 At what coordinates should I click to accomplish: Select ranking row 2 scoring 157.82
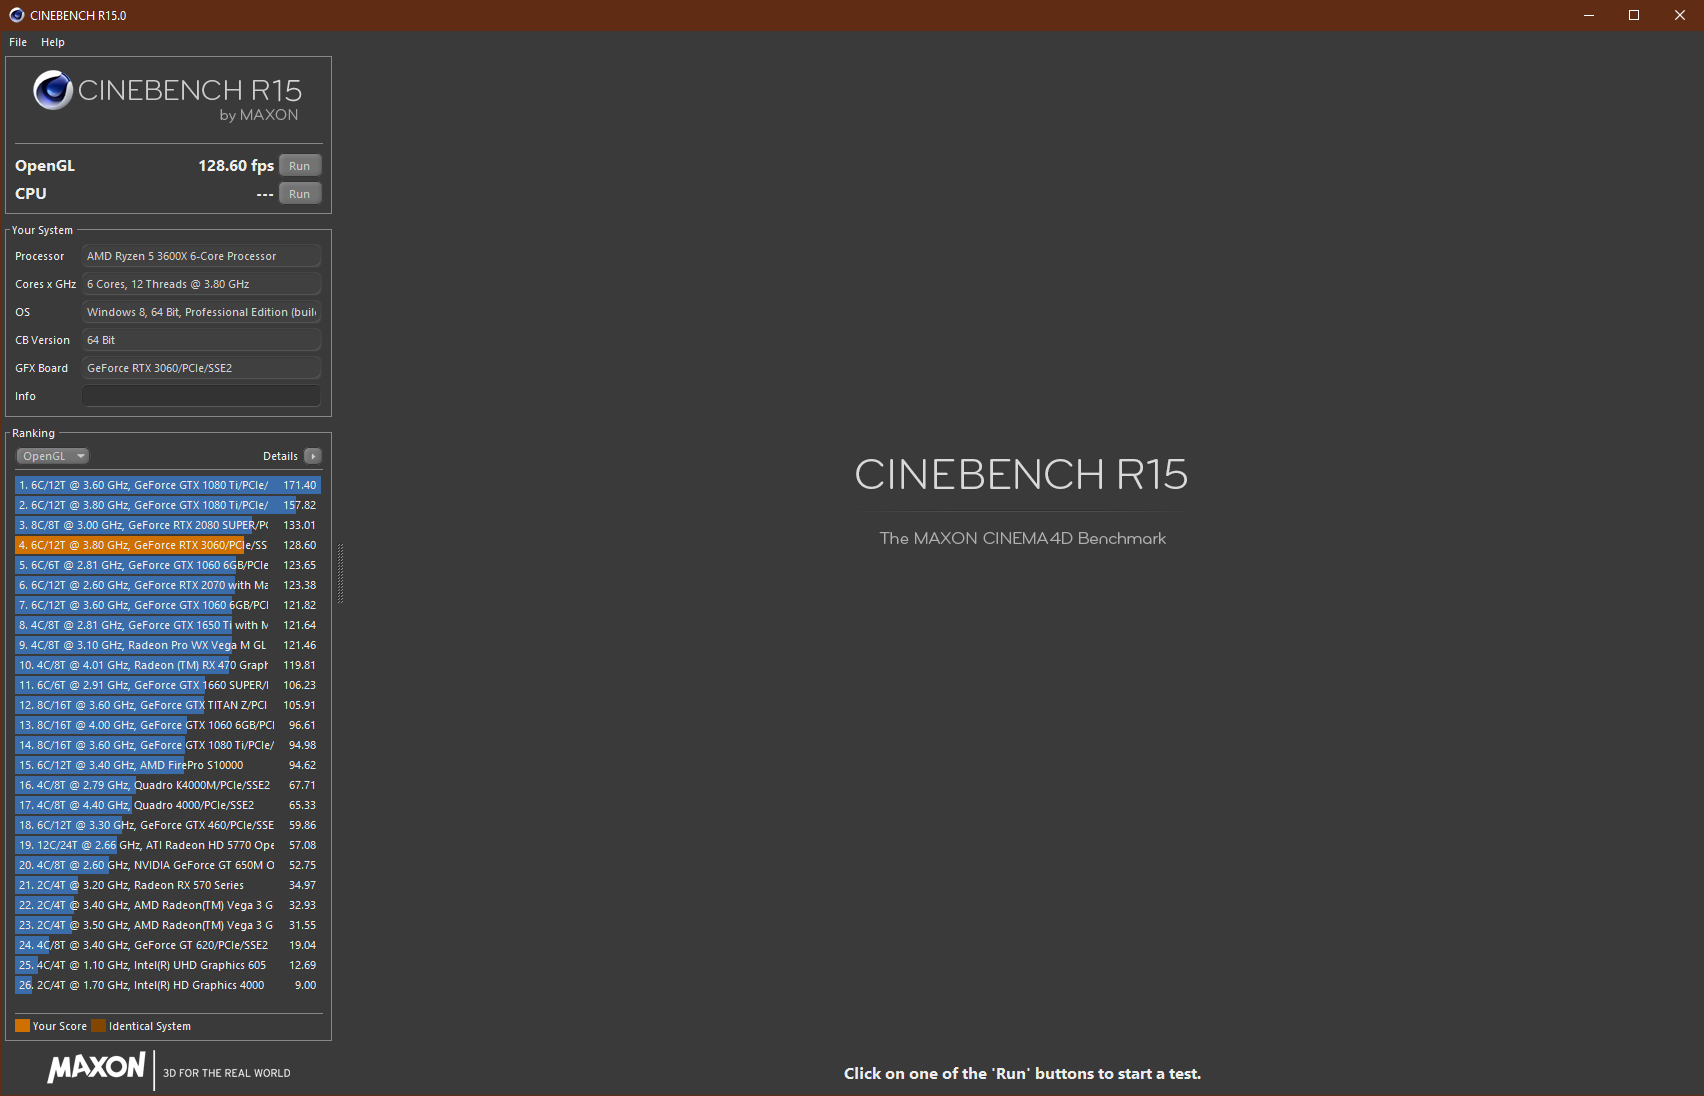[168, 505]
